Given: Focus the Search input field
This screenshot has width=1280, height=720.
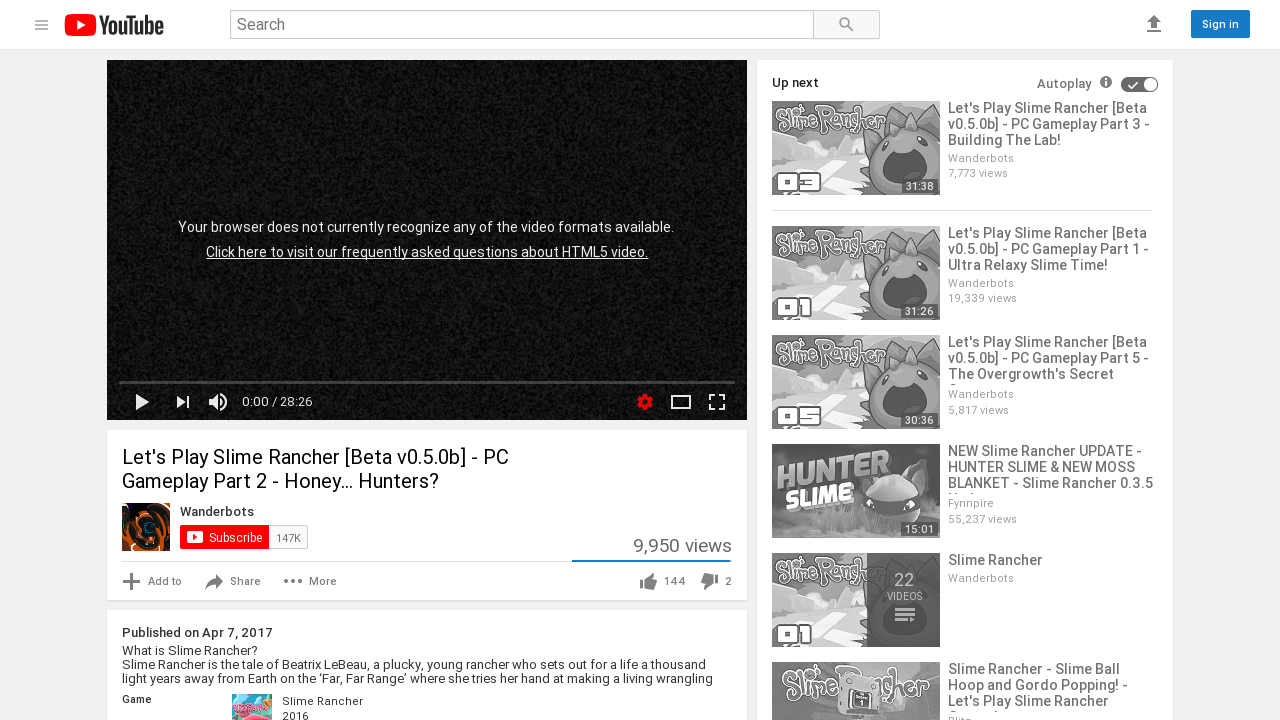Looking at the screenshot, I should pyautogui.click(x=521, y=25).
